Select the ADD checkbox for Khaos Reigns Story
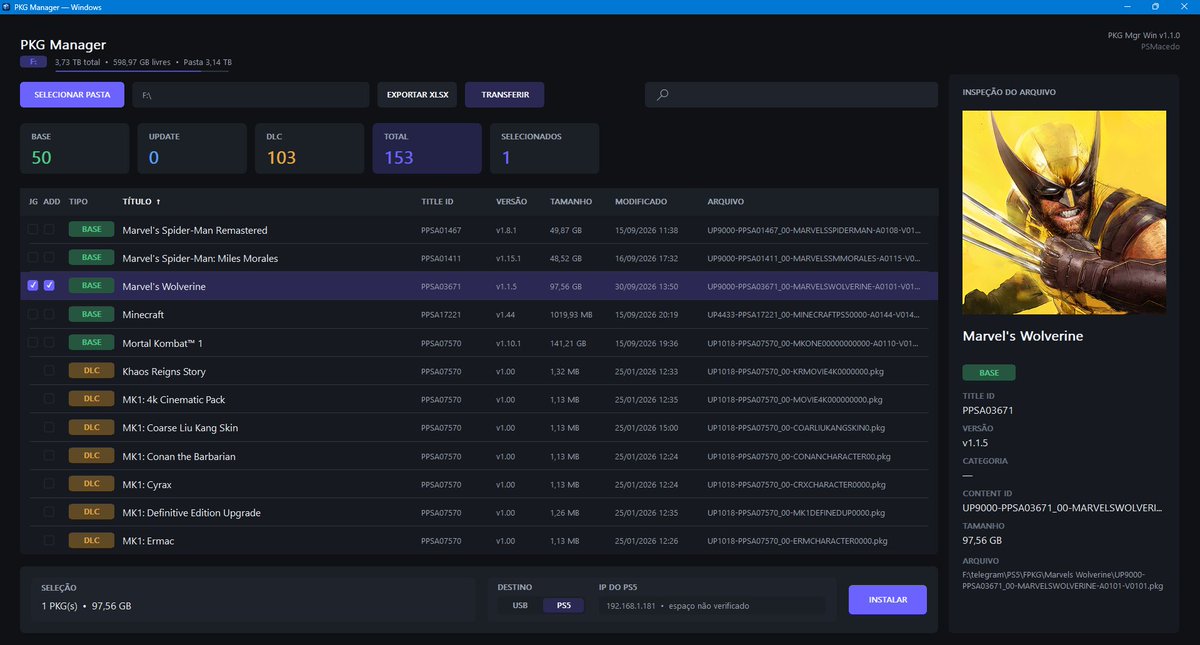The height and width of the screenshot is (645, 1200). click(49, 371)
